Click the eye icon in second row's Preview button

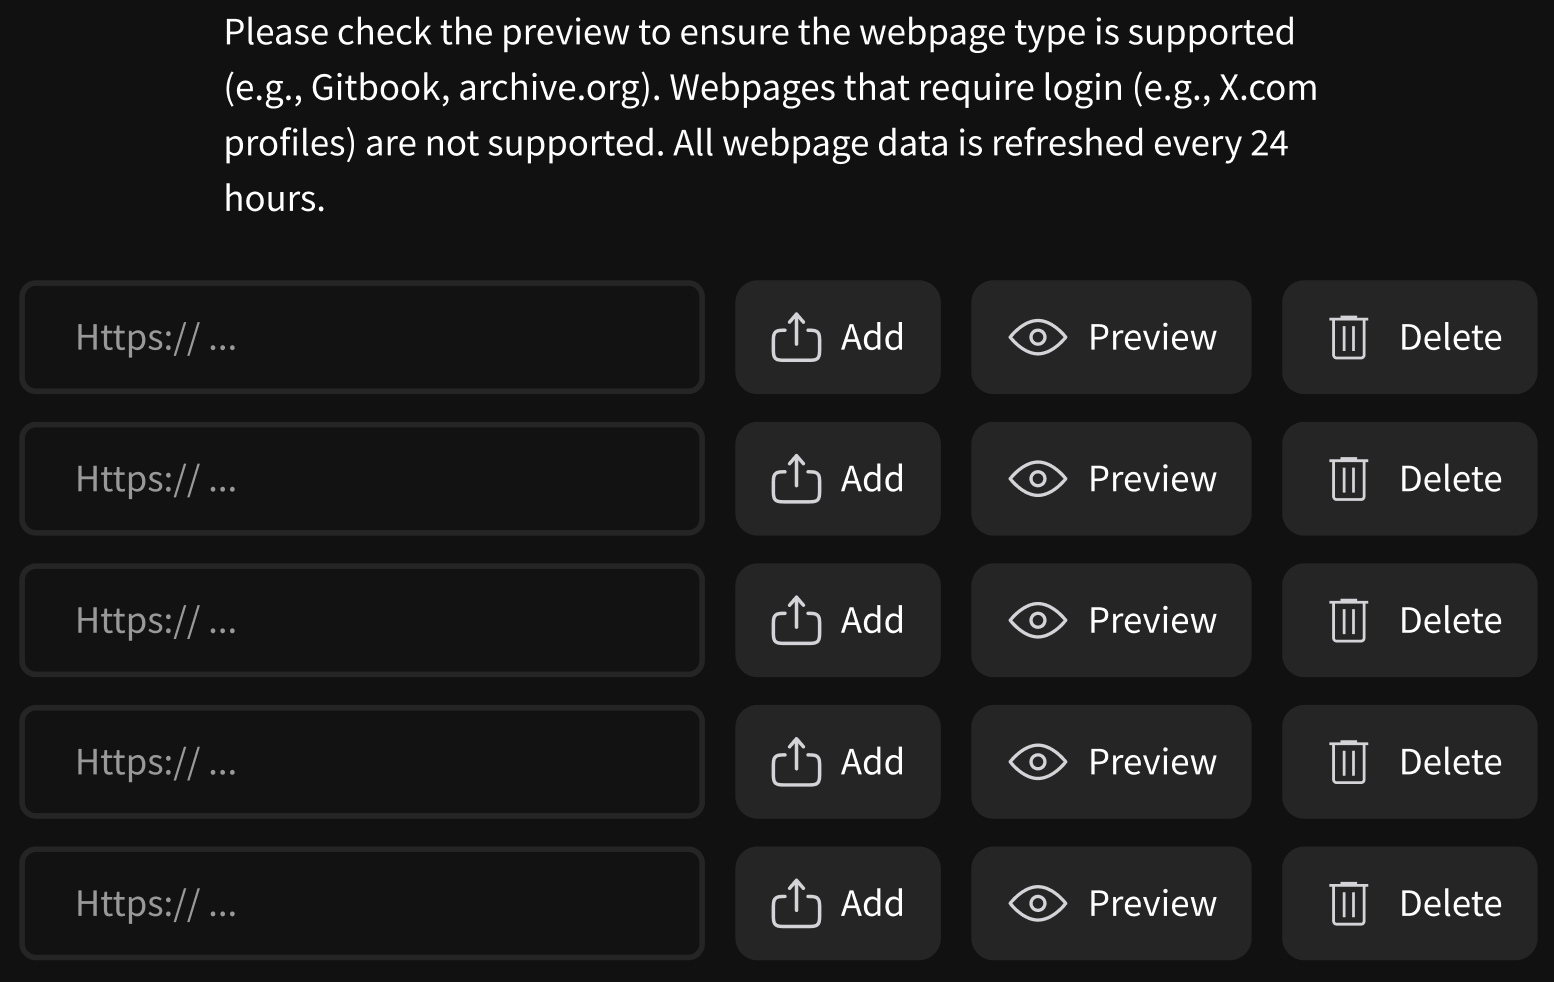pyautogui.click(x=1038, y=479)
